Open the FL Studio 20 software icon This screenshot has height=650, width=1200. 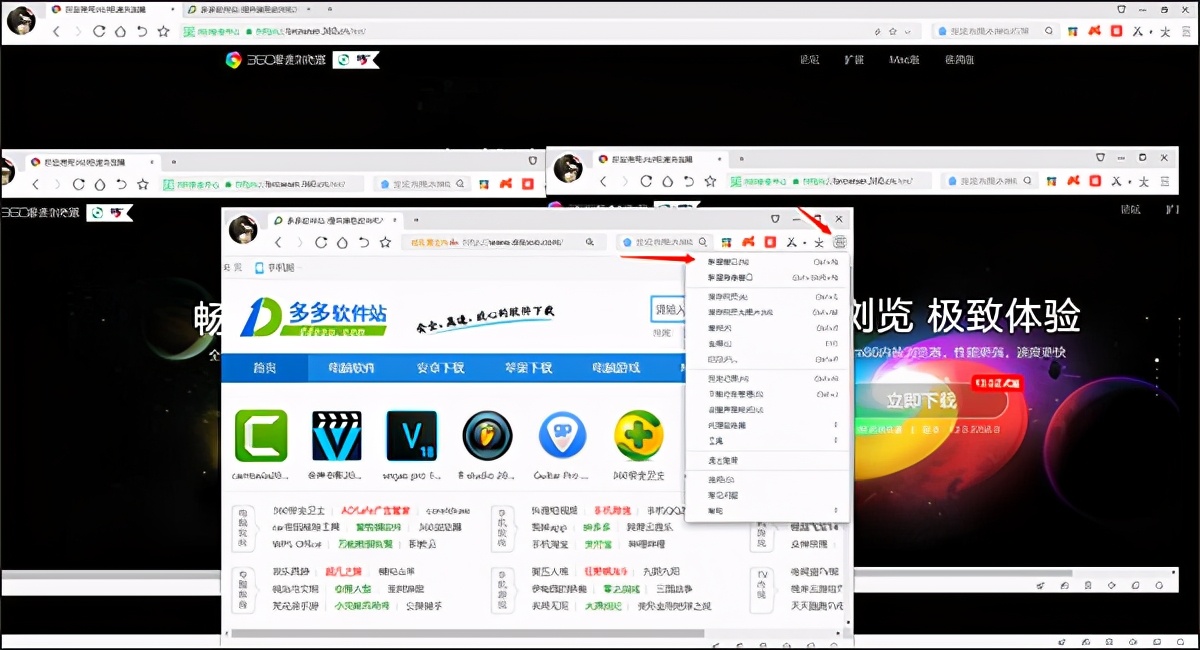487,435
